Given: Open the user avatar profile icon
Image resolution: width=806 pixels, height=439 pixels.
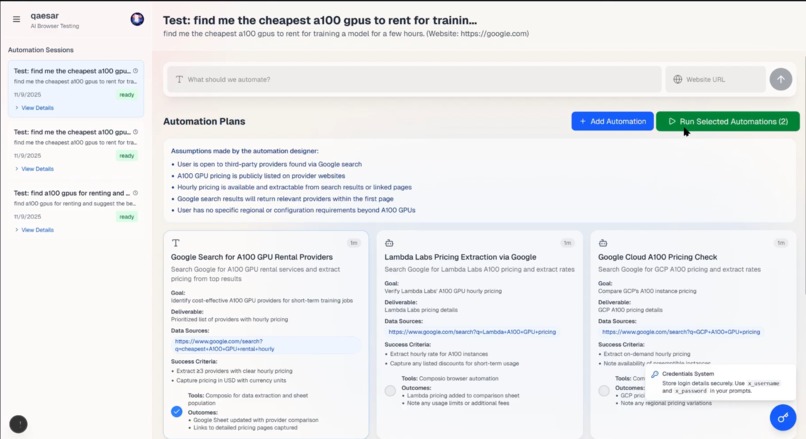Looking at the screenshot, I should pyautogui.click(x=137, y=19).
